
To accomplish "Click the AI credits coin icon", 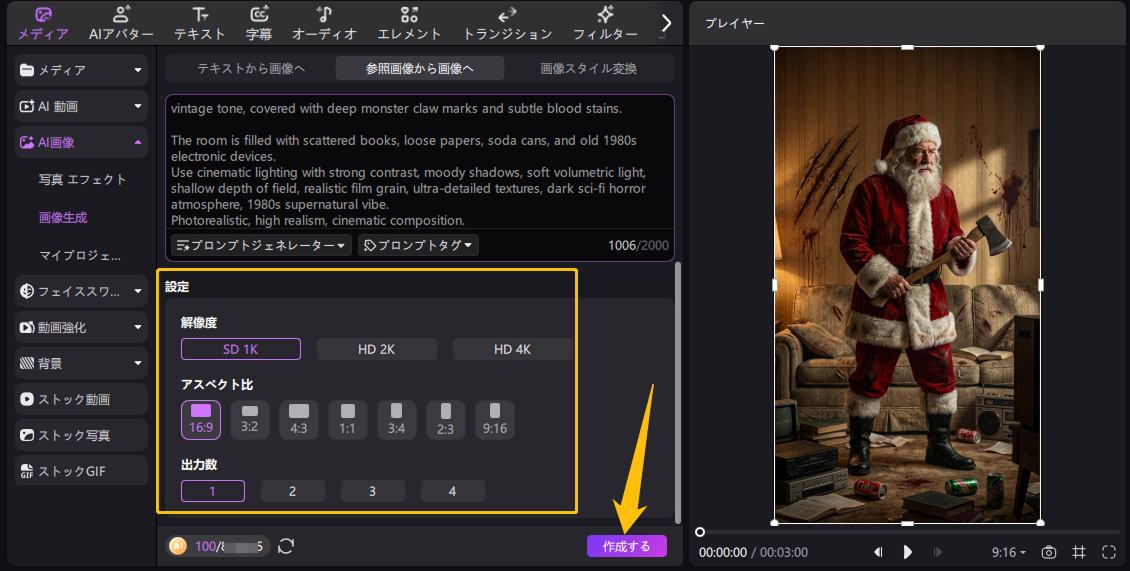I will pyautogui.click(x=177, y=546).
